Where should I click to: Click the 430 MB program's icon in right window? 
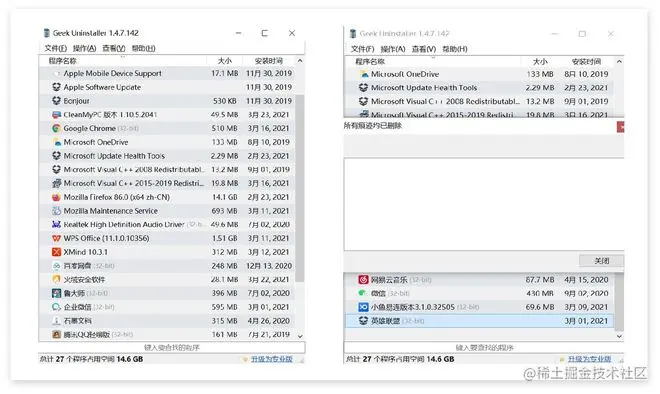[363, 293]
